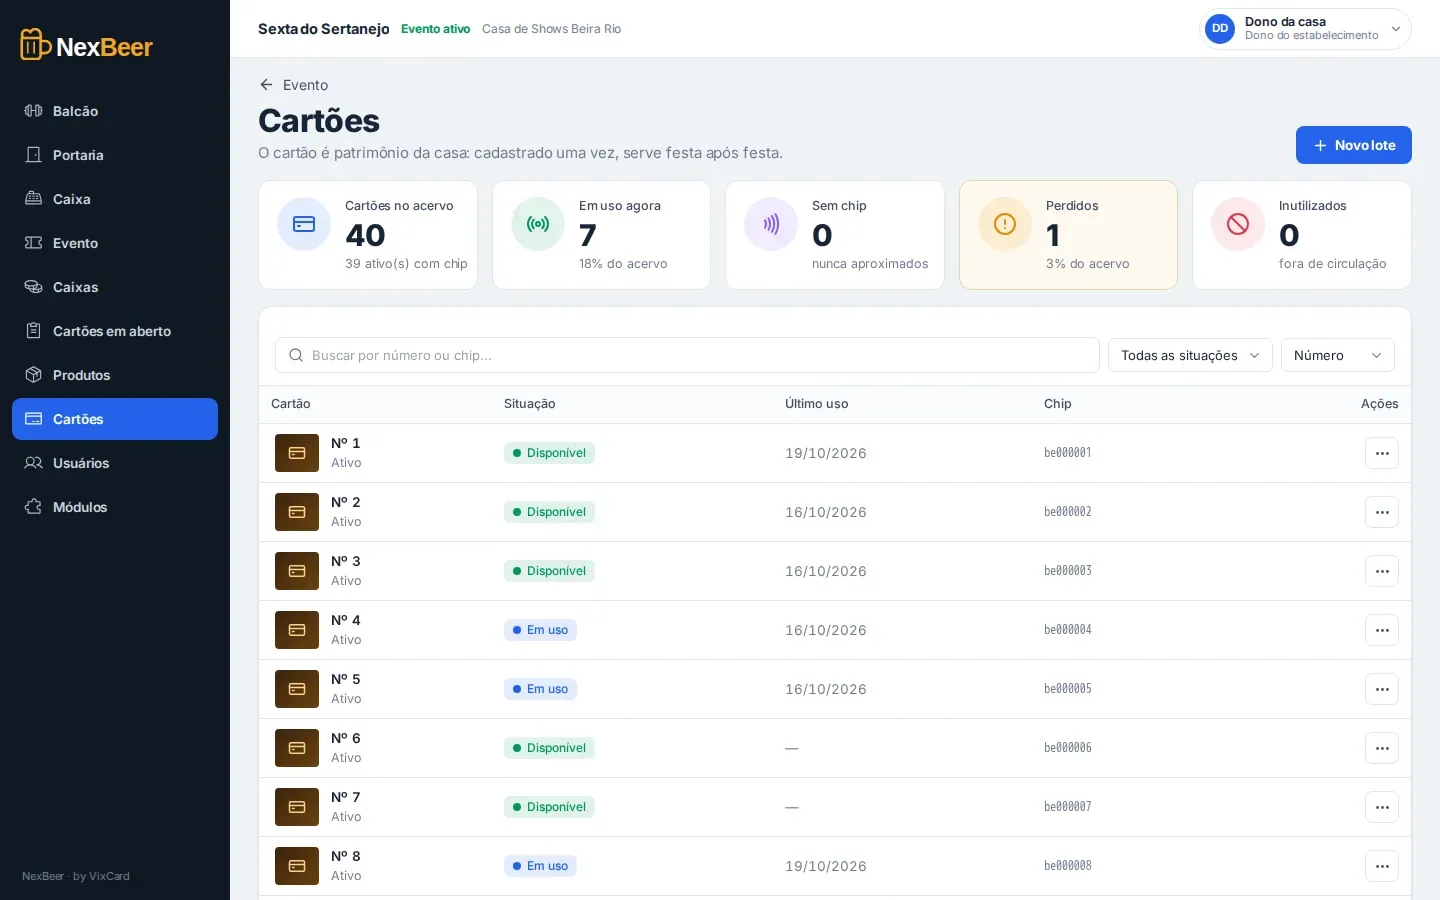Click the Cartões no acervo card icon
Image resolution: width=1440 pixels, height=900 pixels.
click(x=304, y=224)
